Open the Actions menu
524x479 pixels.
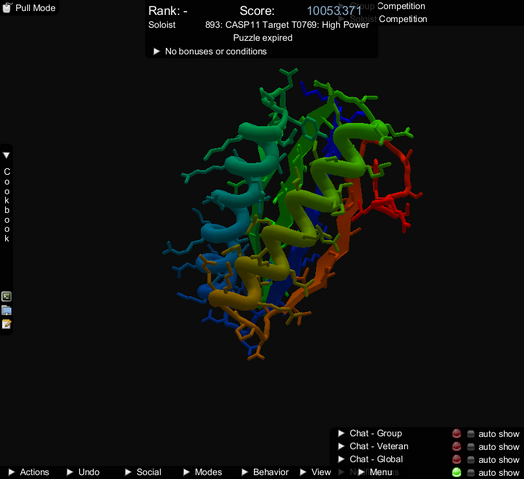click(29, 472)
